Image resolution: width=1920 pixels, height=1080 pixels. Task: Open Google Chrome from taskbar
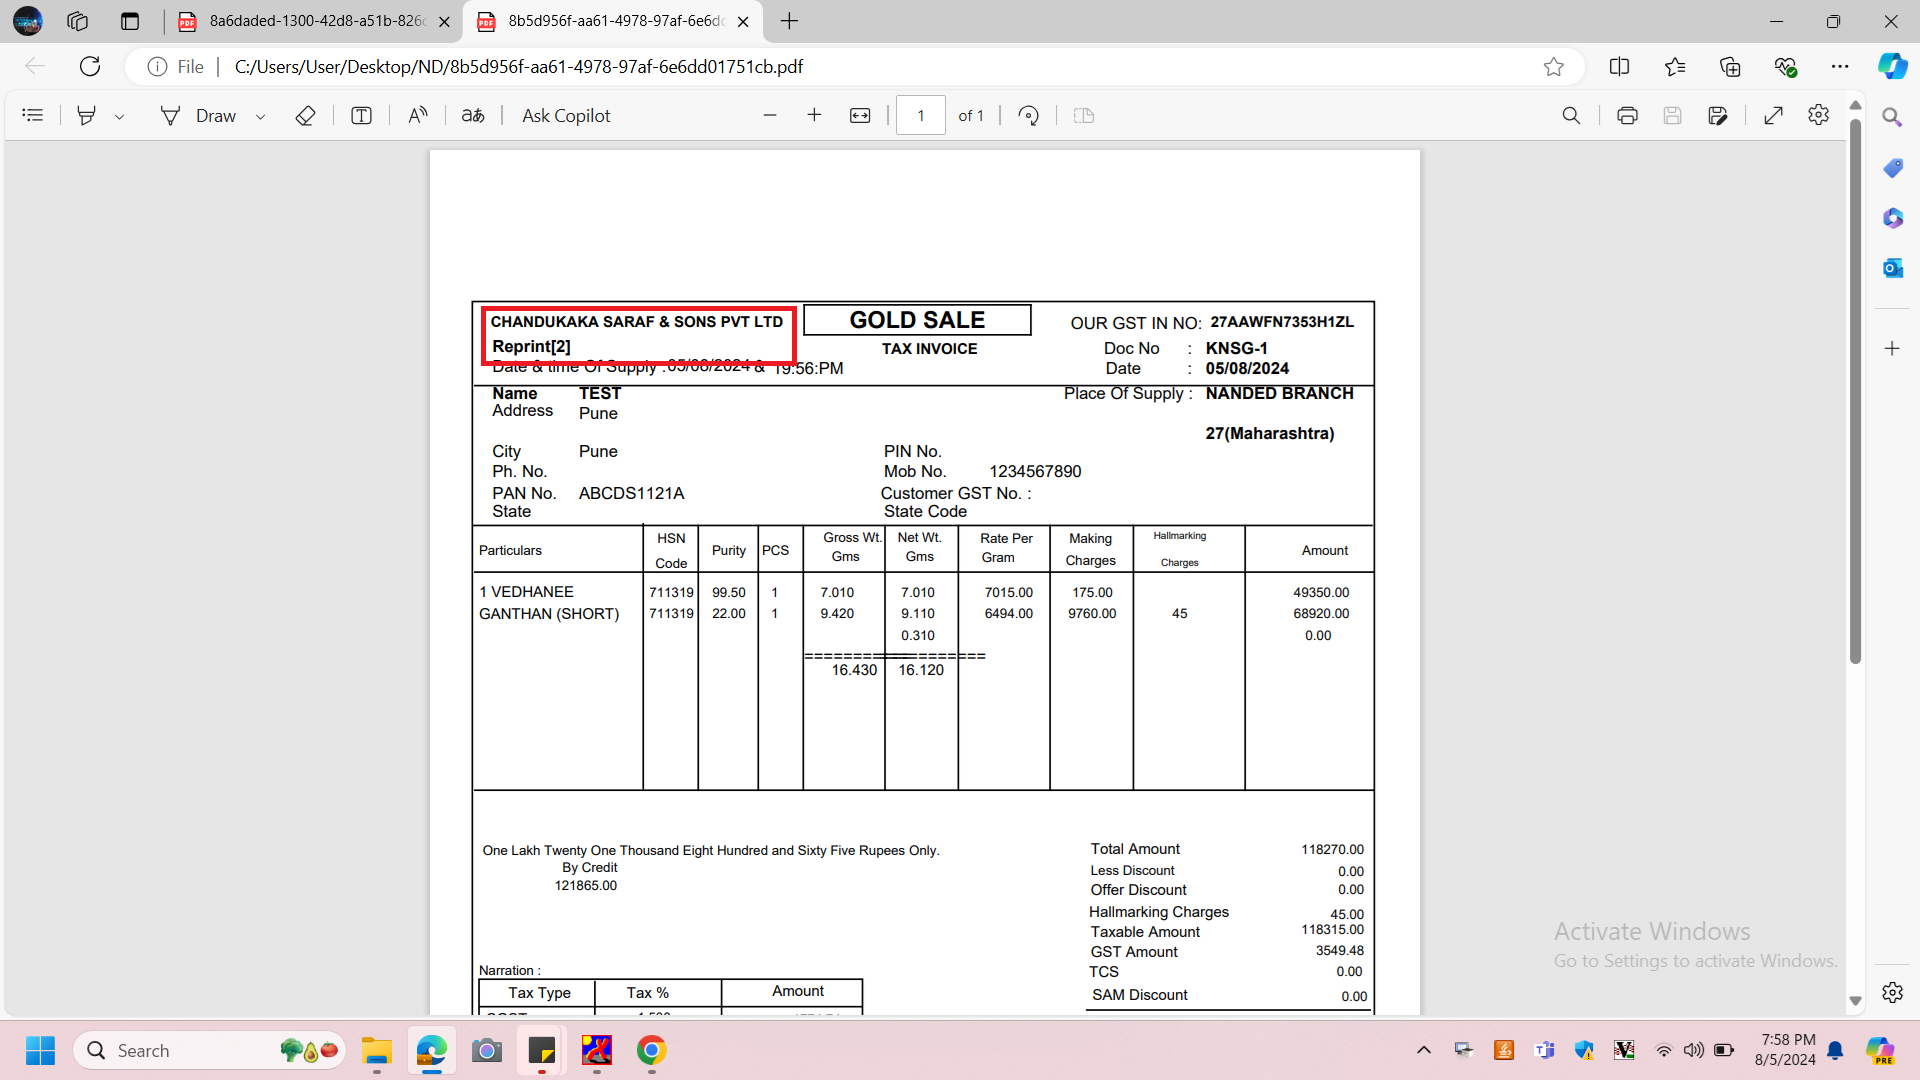651,1051
